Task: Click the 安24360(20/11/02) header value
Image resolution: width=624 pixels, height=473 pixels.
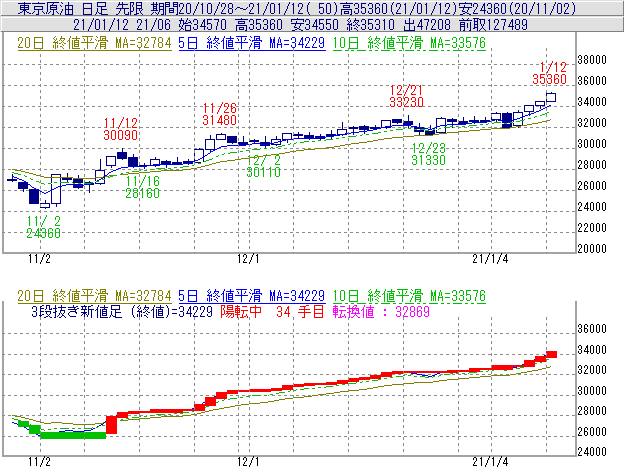Action: click(x=517, y=8)
